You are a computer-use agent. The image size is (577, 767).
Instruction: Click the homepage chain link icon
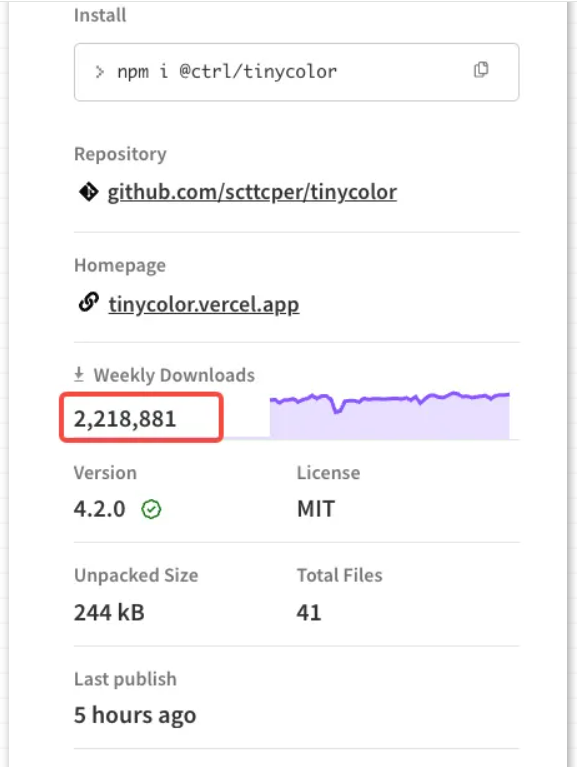(89, 302)
